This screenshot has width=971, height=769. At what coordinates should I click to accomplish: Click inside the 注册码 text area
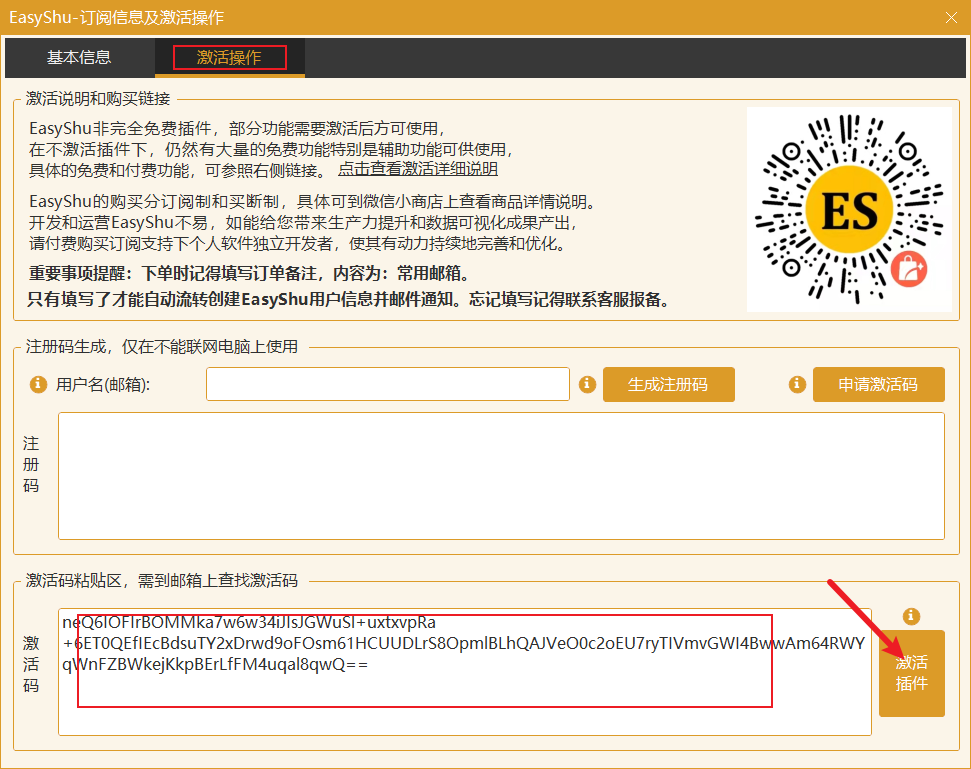click(x=501, y=476)
